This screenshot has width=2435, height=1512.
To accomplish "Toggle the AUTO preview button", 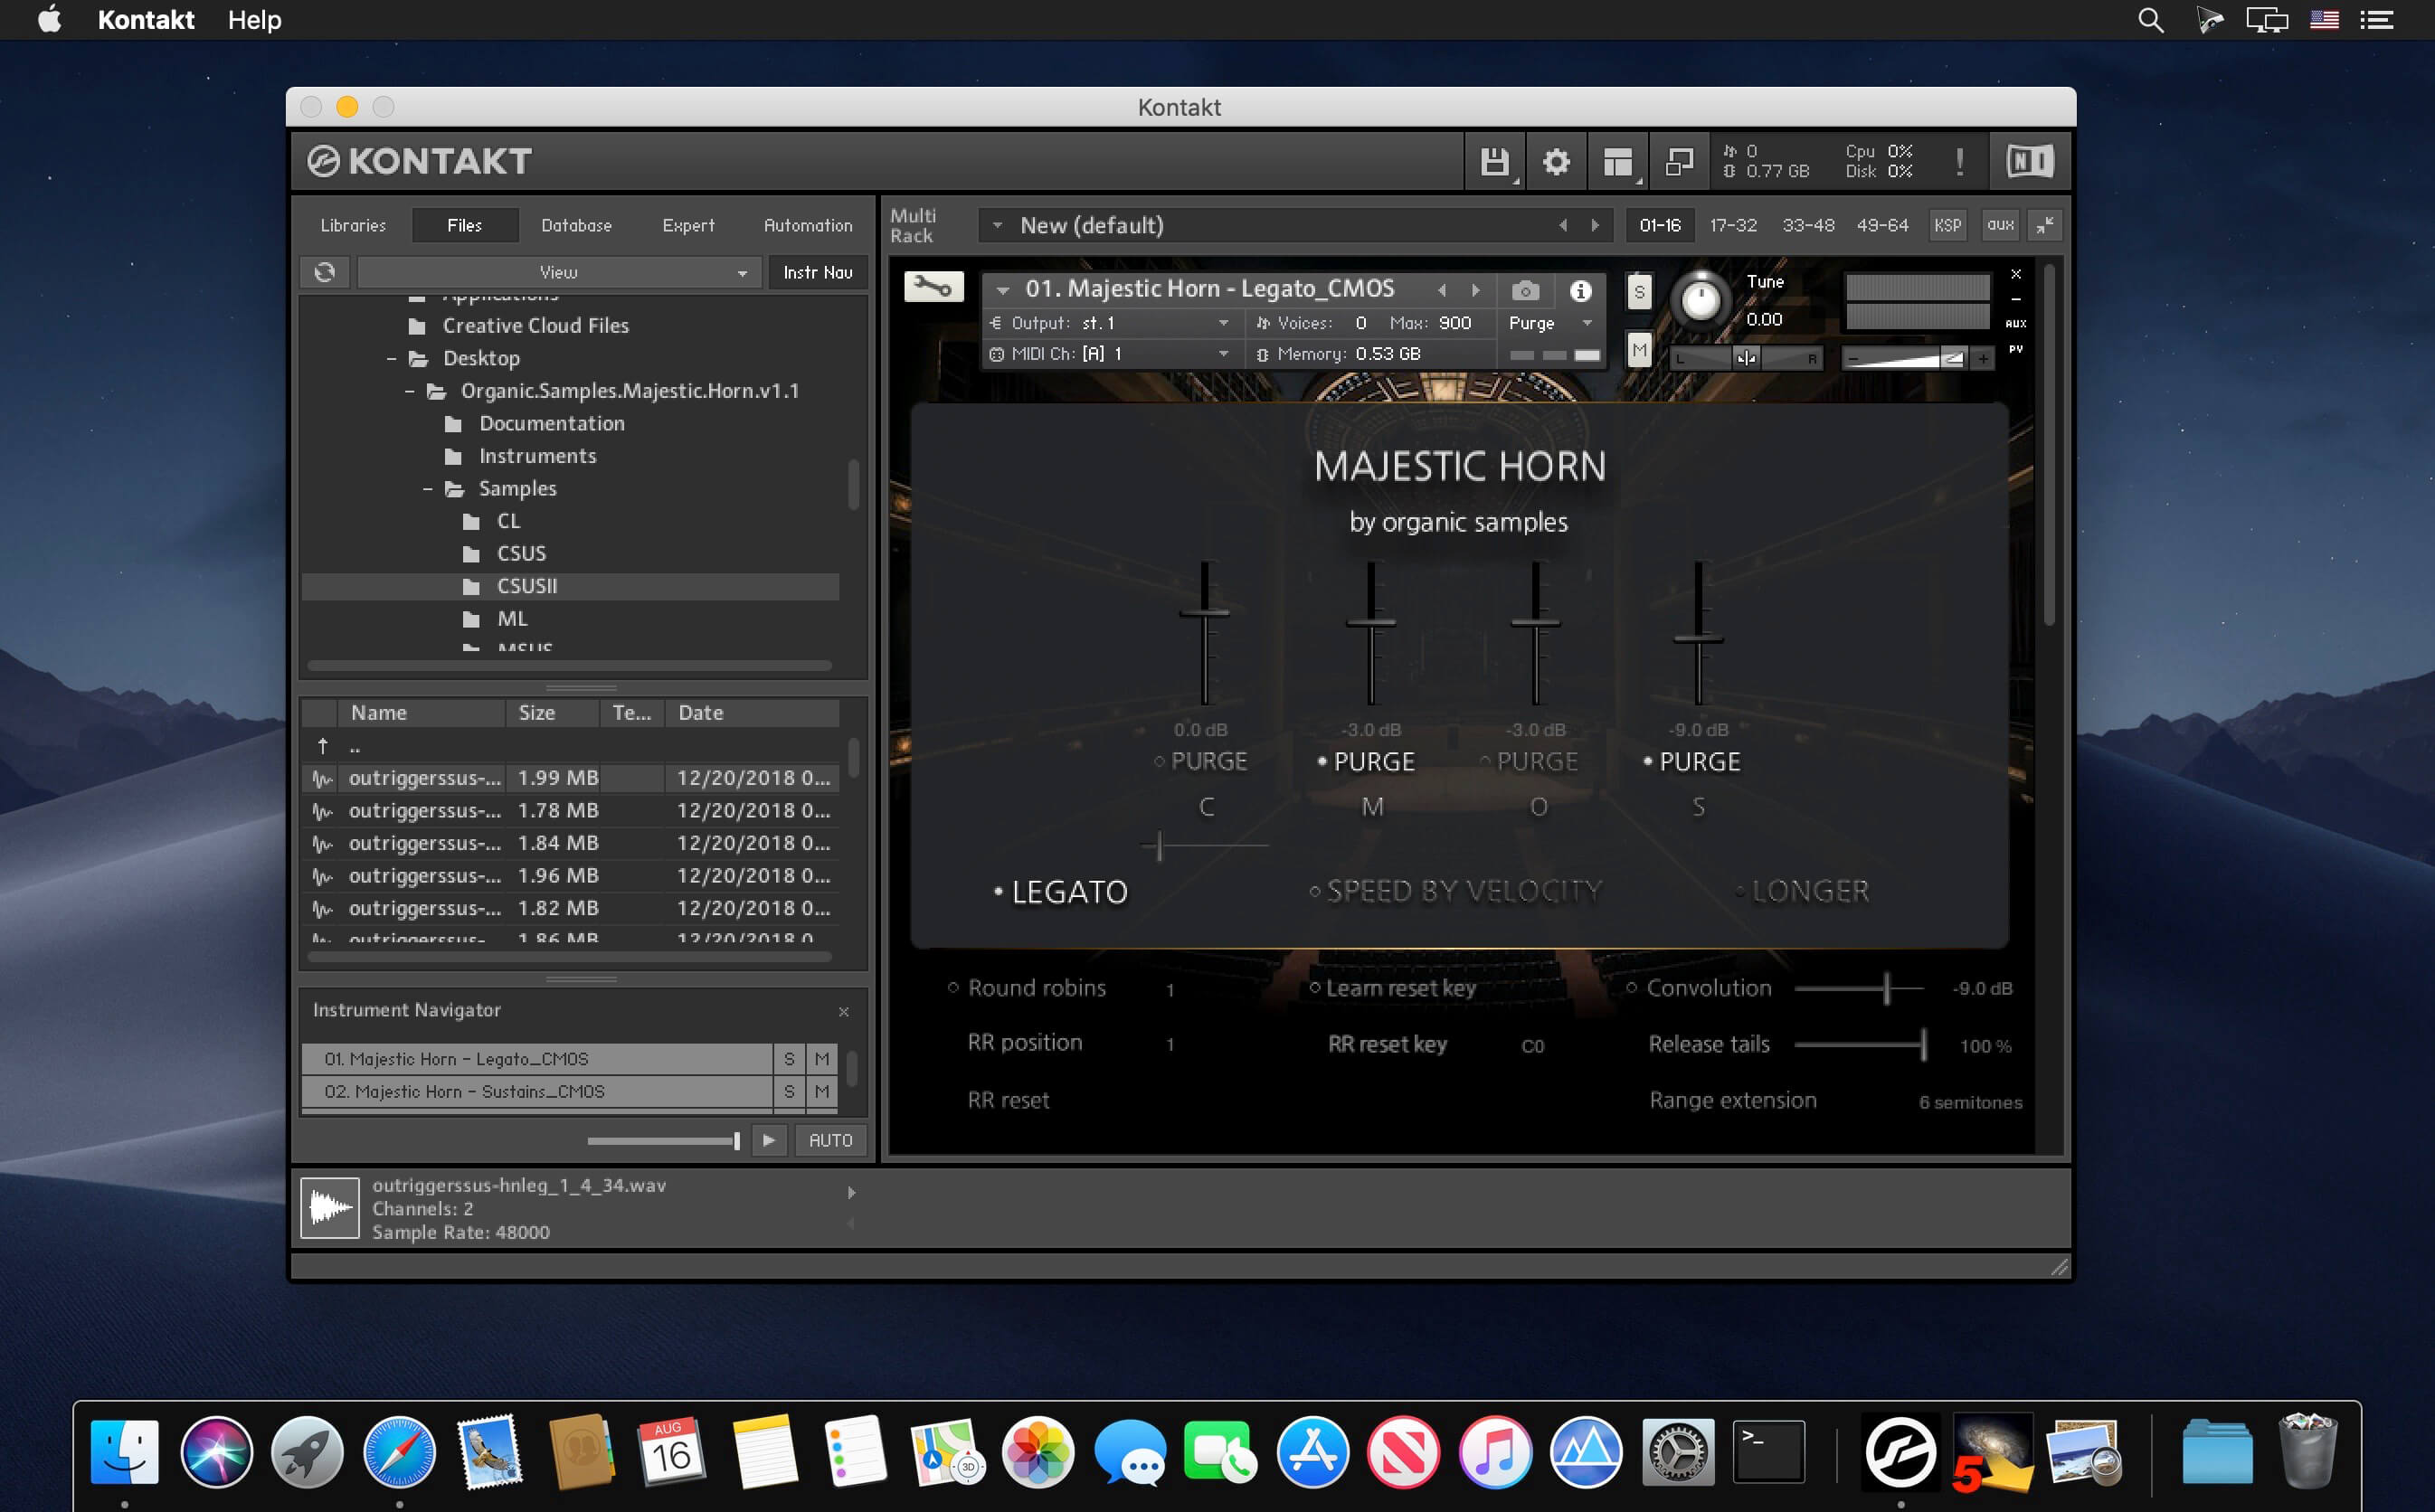I will 830,1140.
